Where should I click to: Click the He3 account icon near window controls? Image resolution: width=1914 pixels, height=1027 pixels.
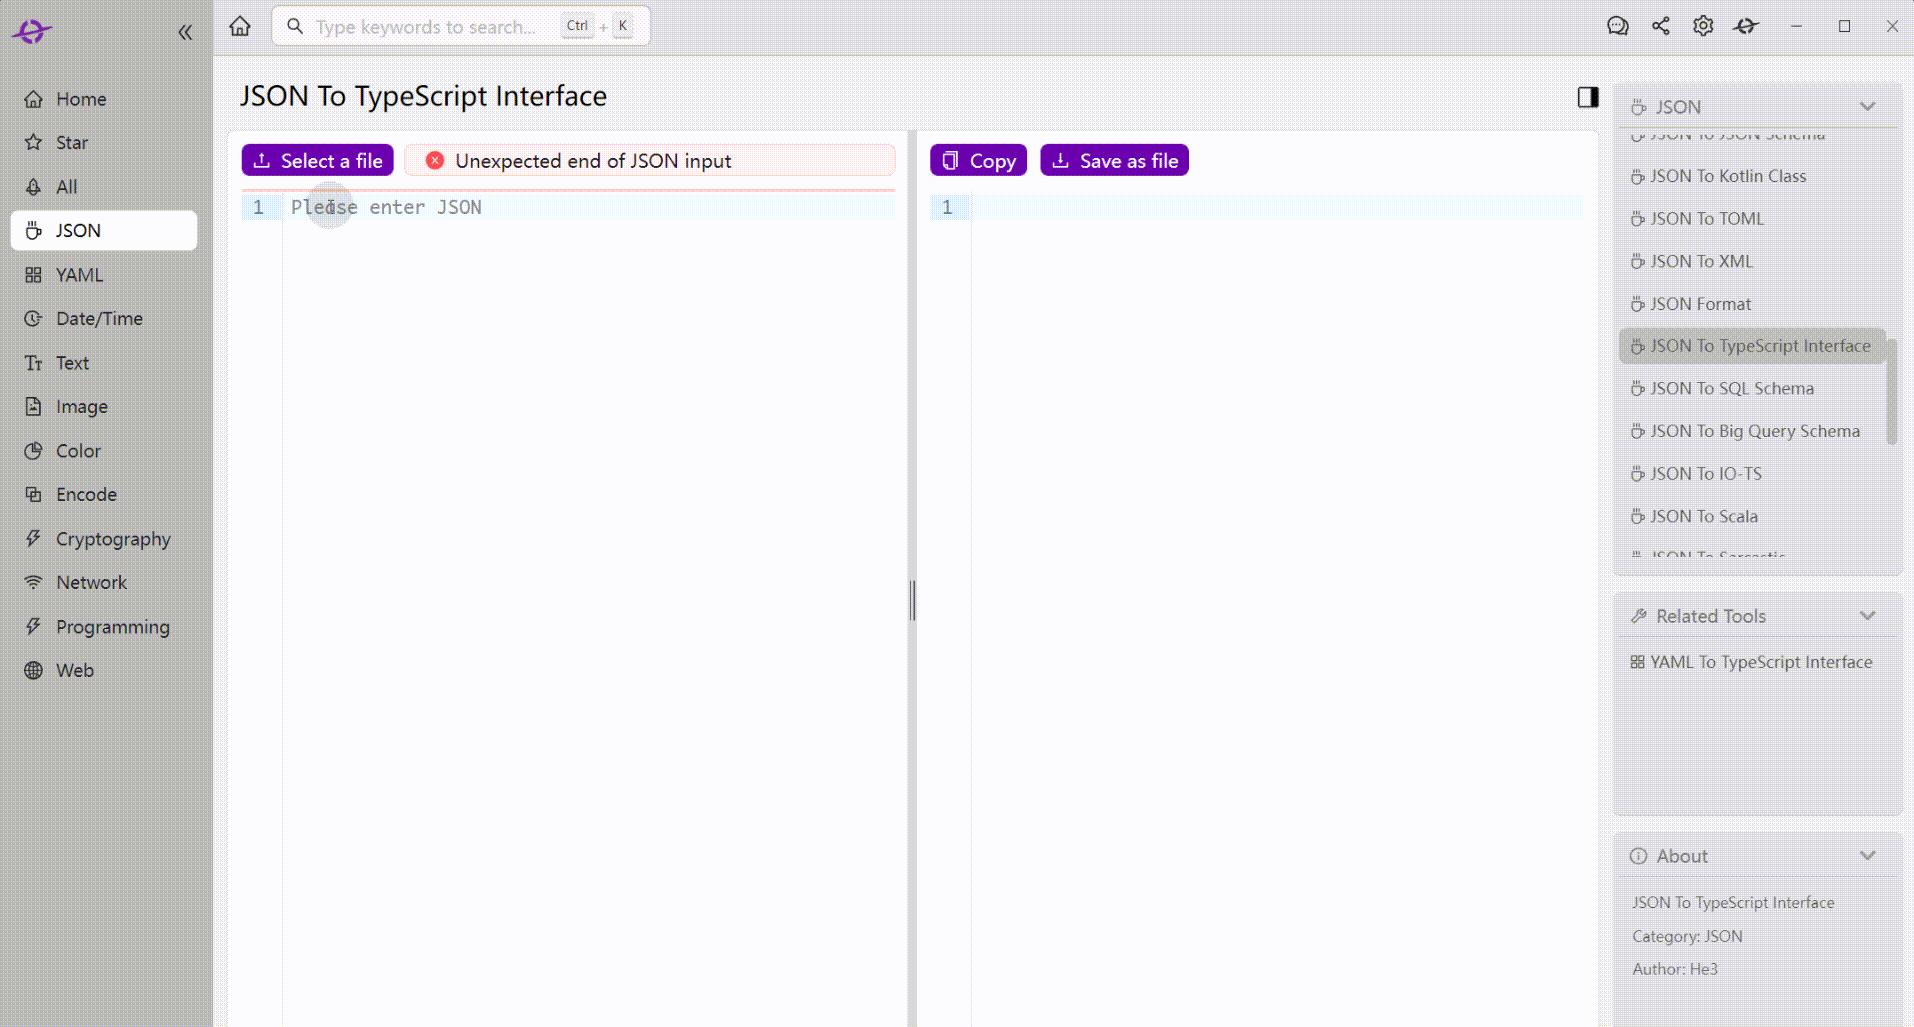pos(1746,26)
